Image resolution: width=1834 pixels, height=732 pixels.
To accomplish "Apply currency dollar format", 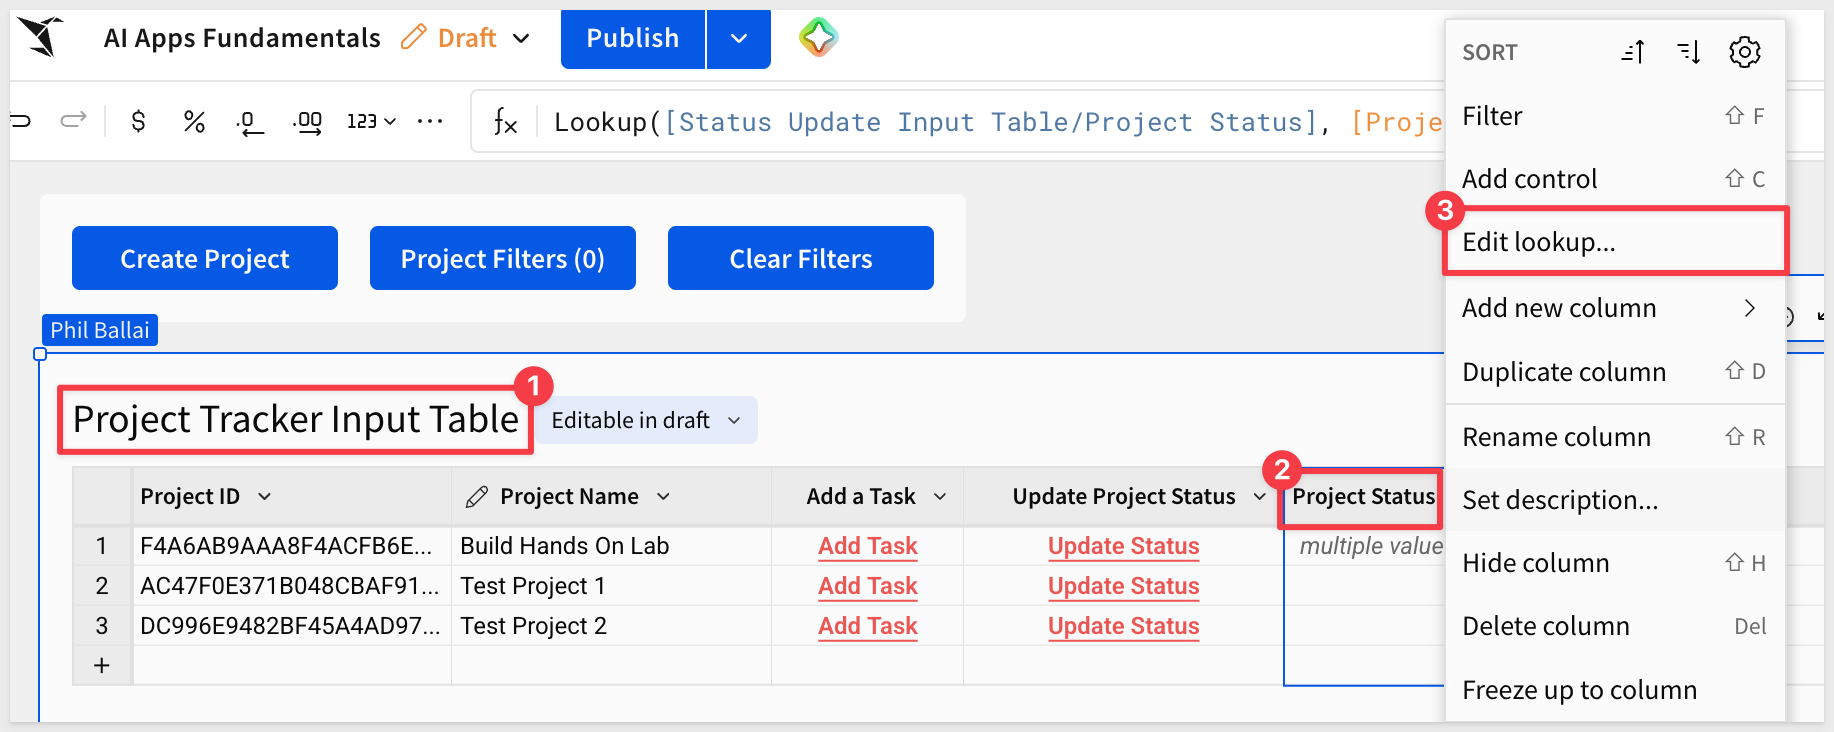I will 138,122.
